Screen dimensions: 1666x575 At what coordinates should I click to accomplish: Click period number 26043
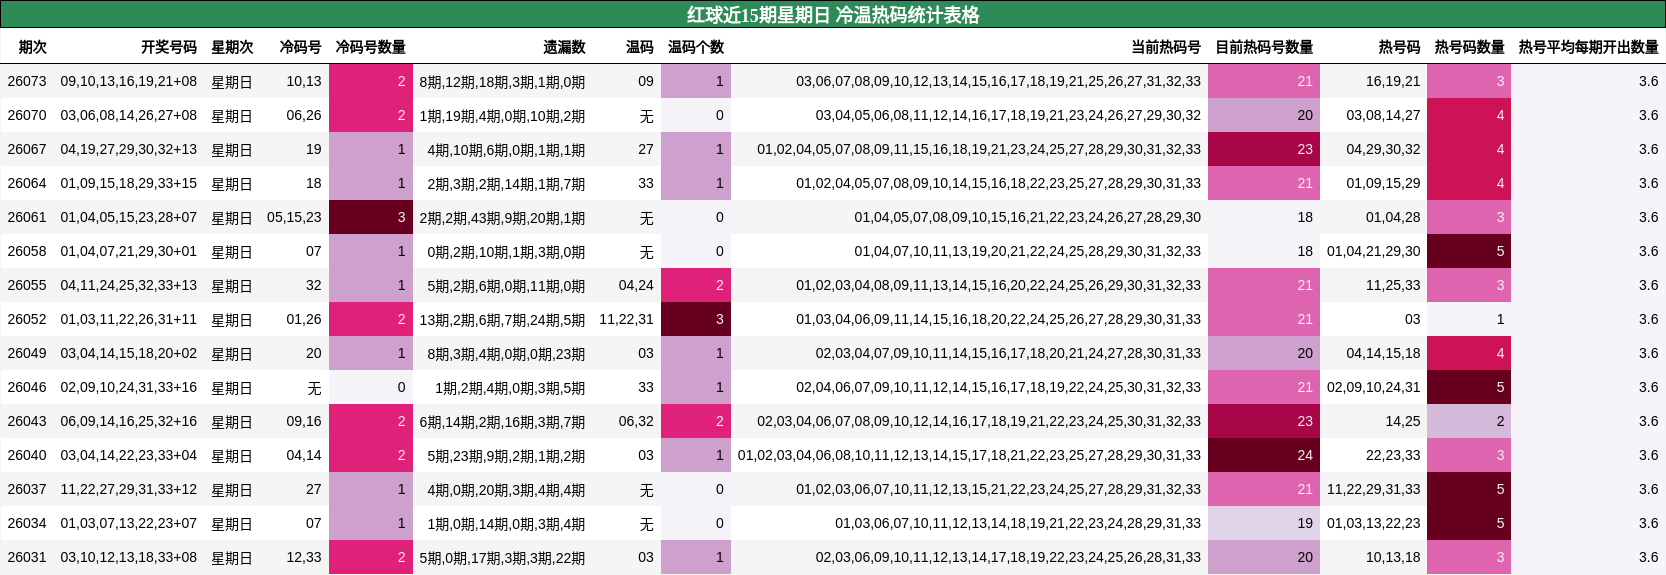coord(27,421)
